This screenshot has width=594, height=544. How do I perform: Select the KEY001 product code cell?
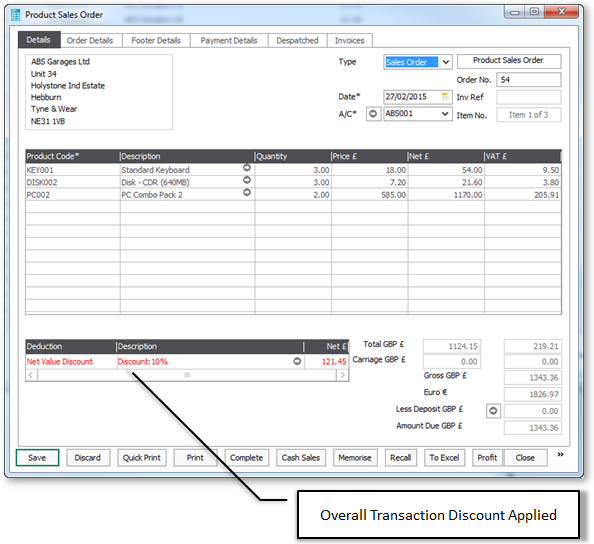coord(73,170)
